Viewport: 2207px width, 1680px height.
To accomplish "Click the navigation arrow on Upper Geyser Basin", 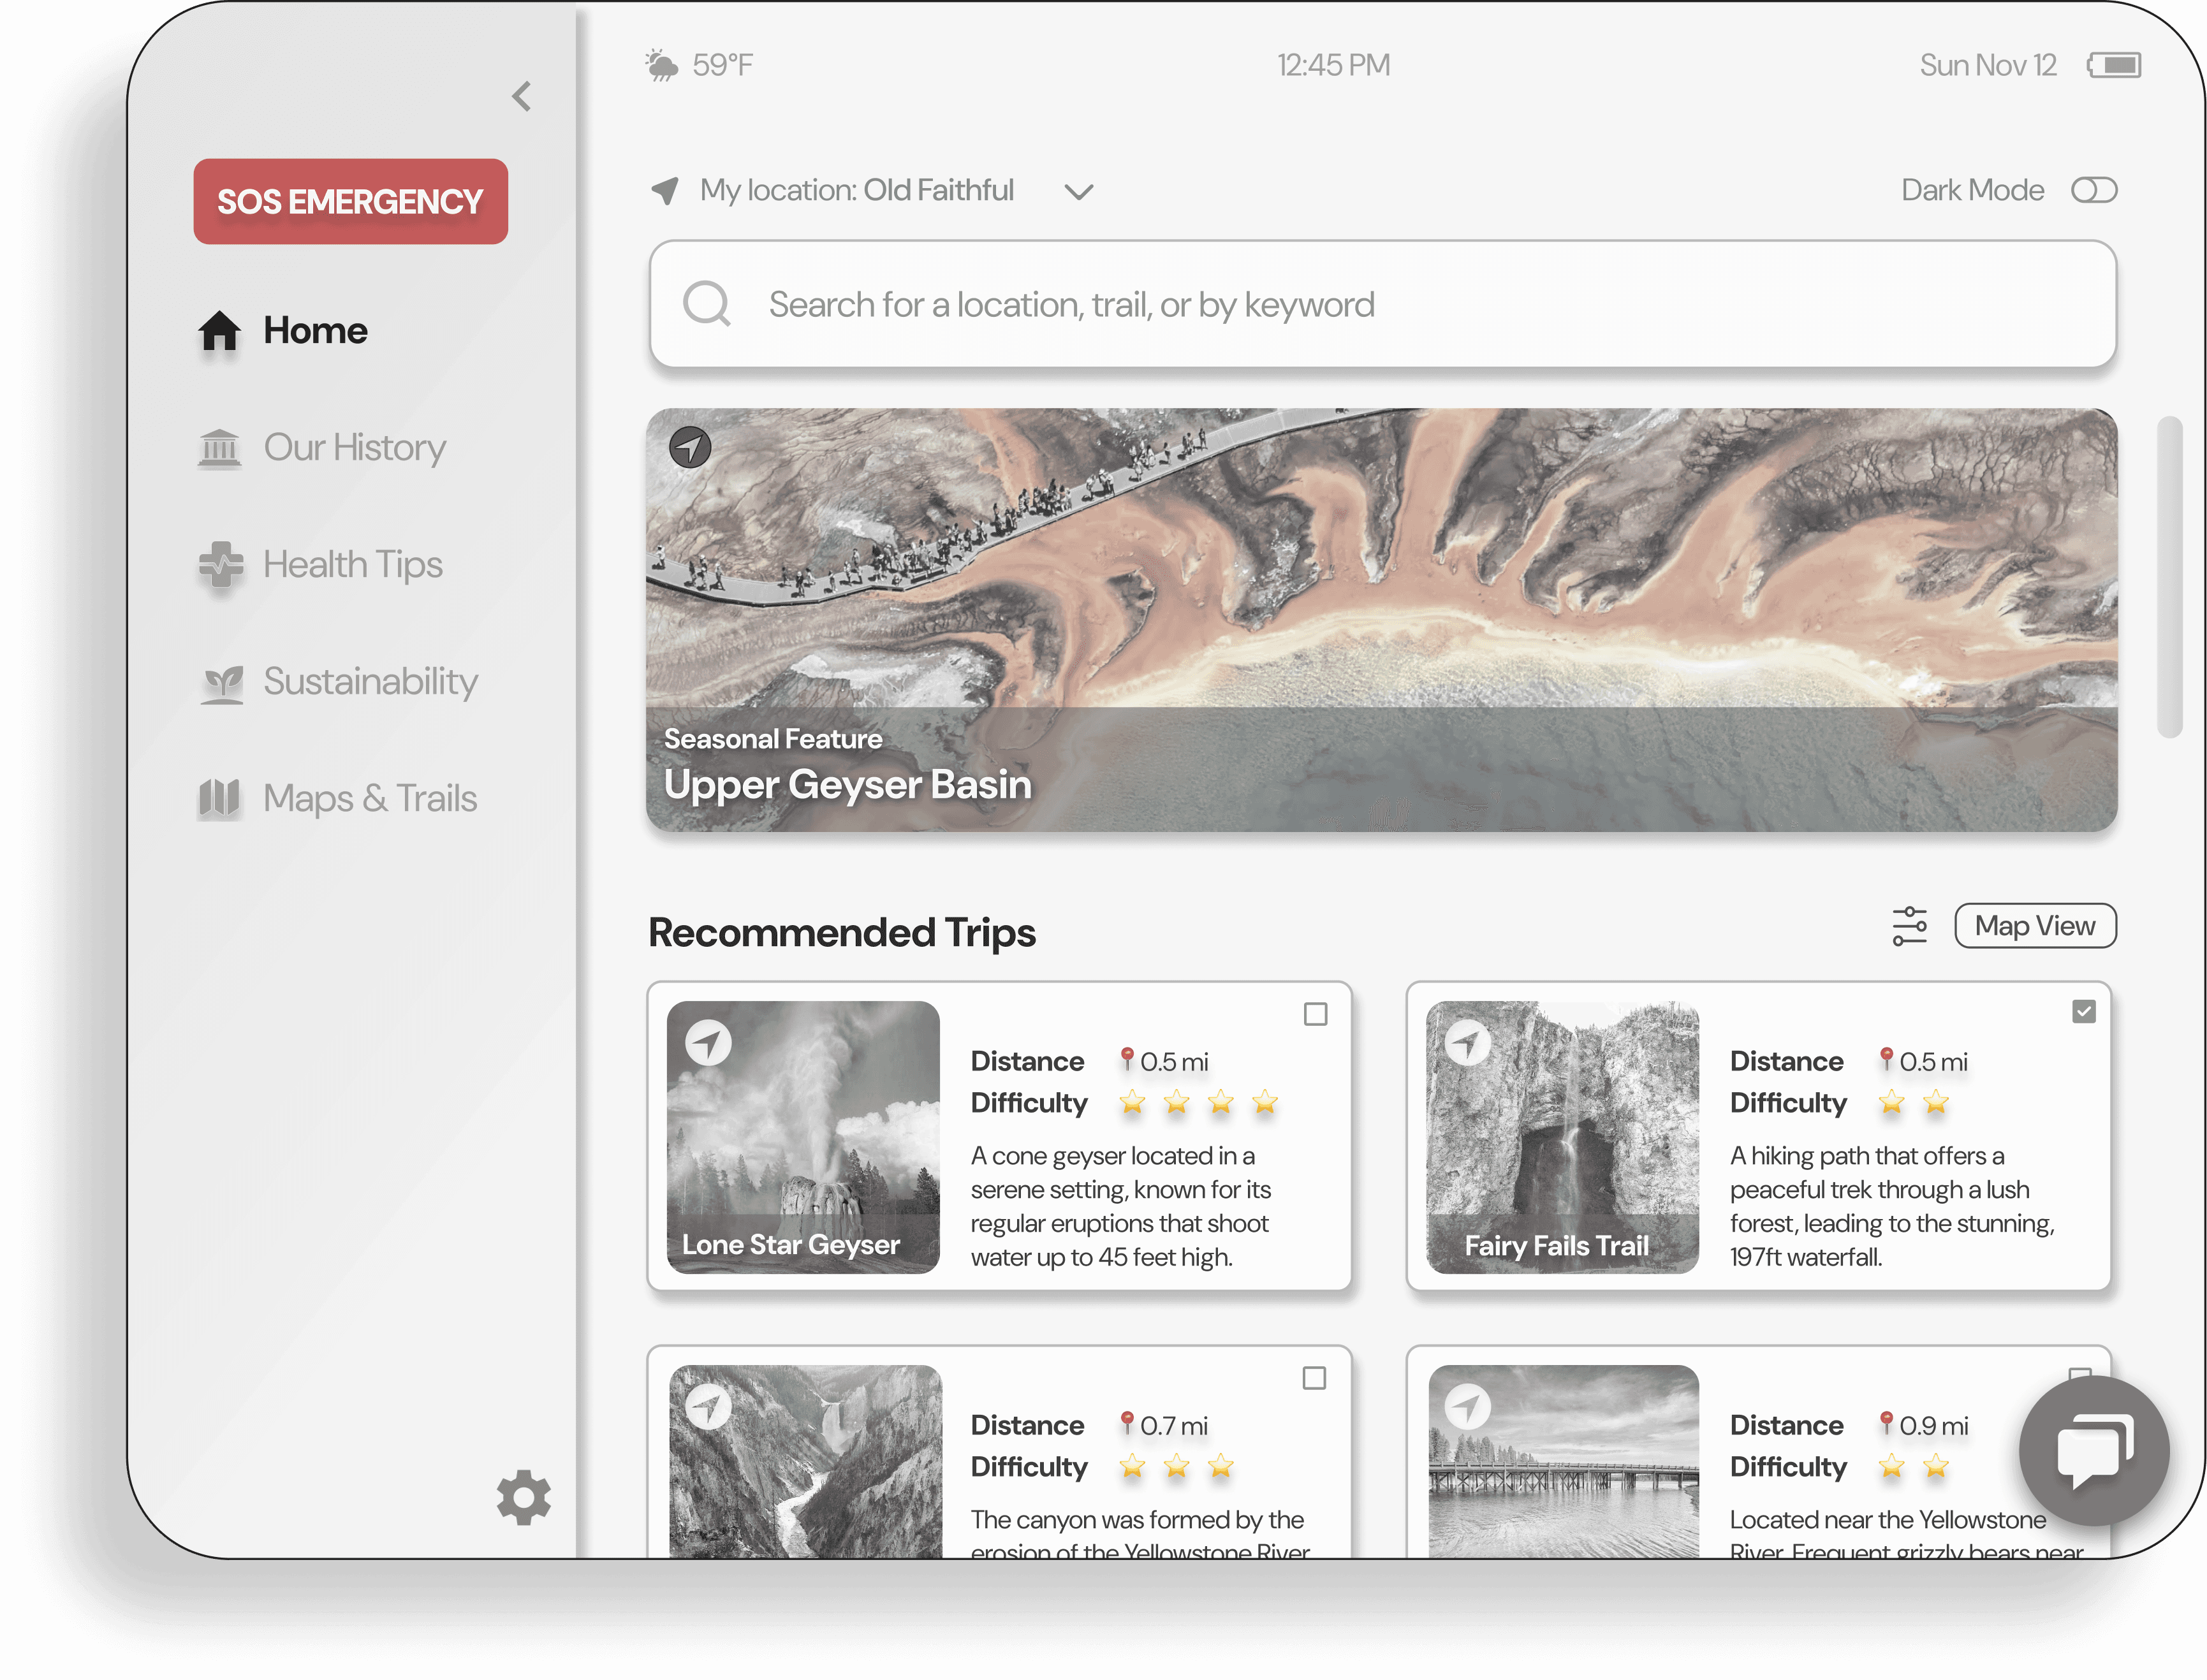I will pyautogui.click(x=690, y=447).
